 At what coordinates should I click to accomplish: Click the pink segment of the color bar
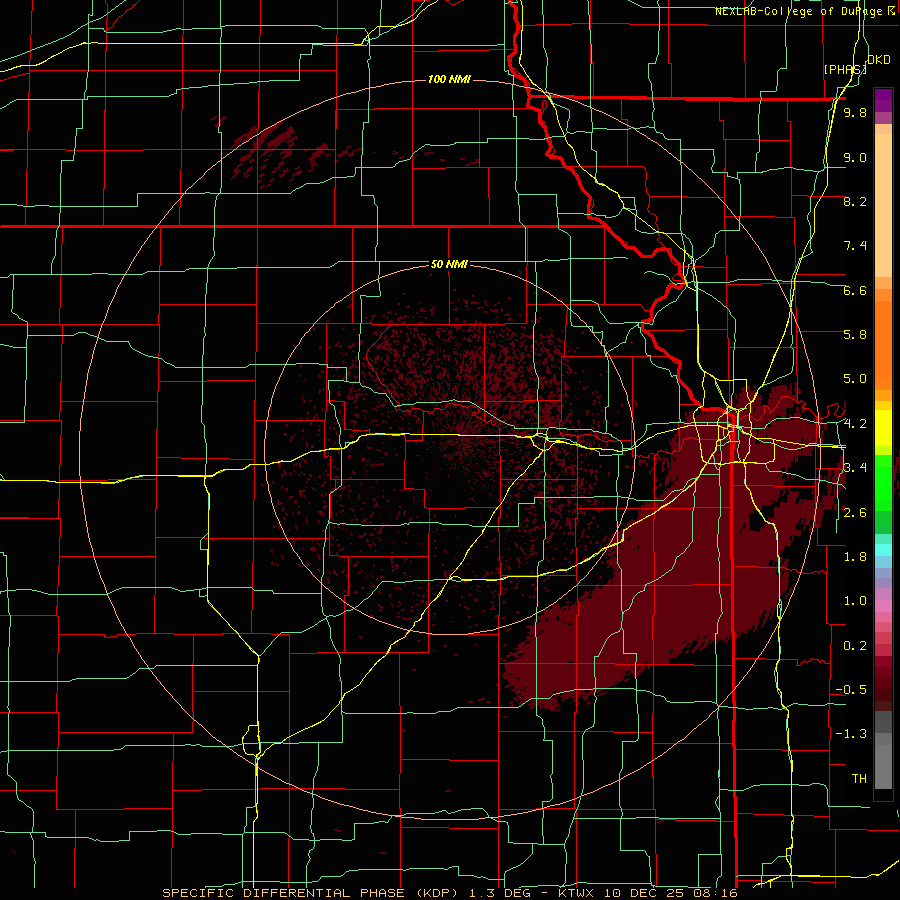coord(883,606)
